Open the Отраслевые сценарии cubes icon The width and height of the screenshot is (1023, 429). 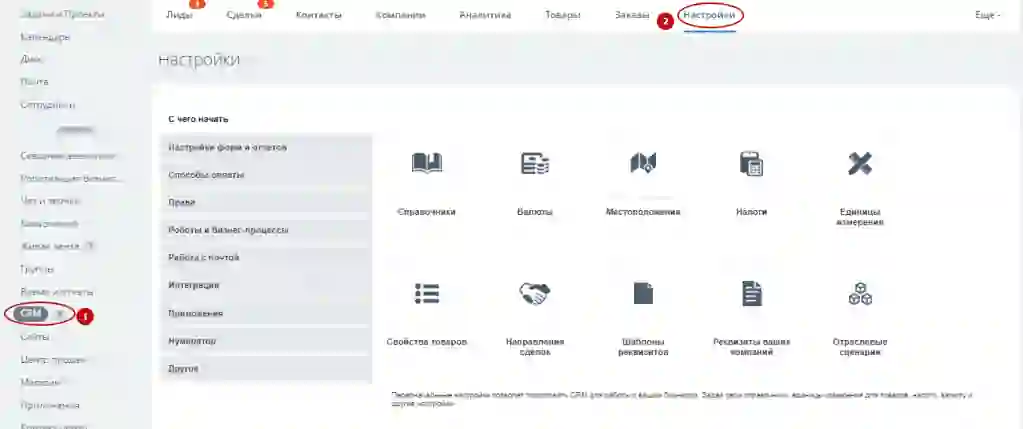pyautogui.click(x=860, y=293)
